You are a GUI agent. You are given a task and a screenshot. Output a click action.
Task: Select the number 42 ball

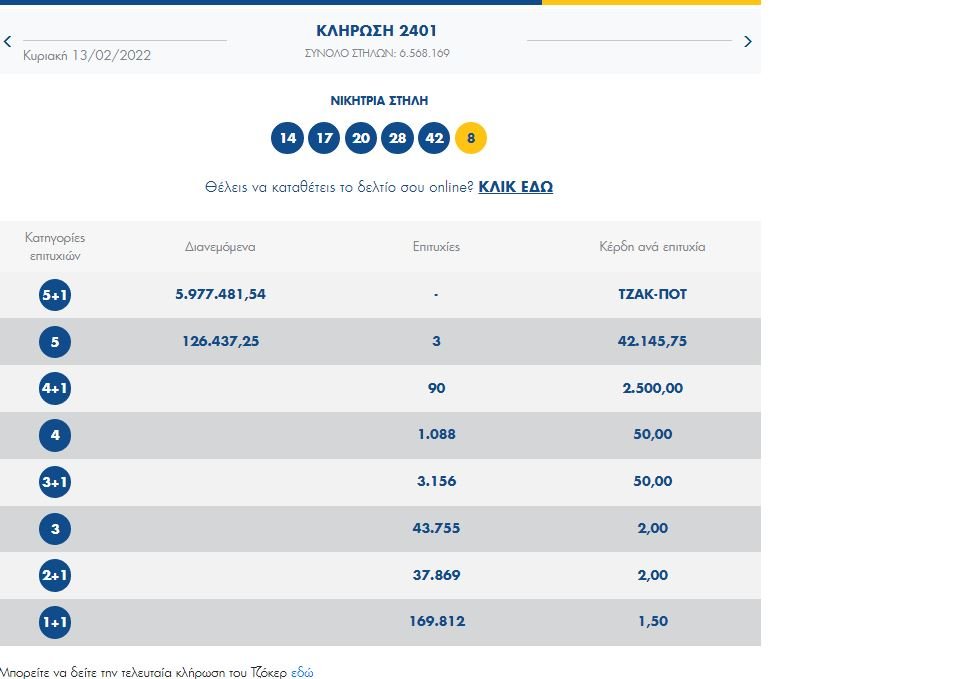[x=434, y=138]
